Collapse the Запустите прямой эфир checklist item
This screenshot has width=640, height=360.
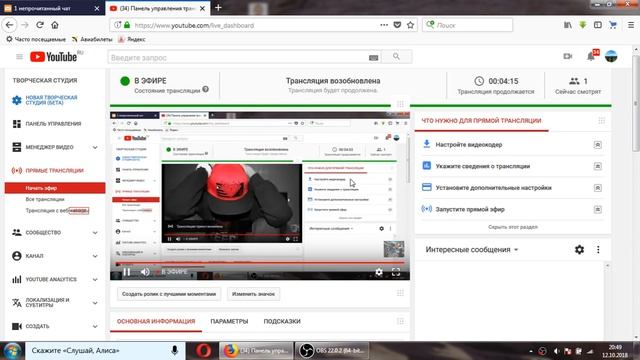click(x=598, y=209)
